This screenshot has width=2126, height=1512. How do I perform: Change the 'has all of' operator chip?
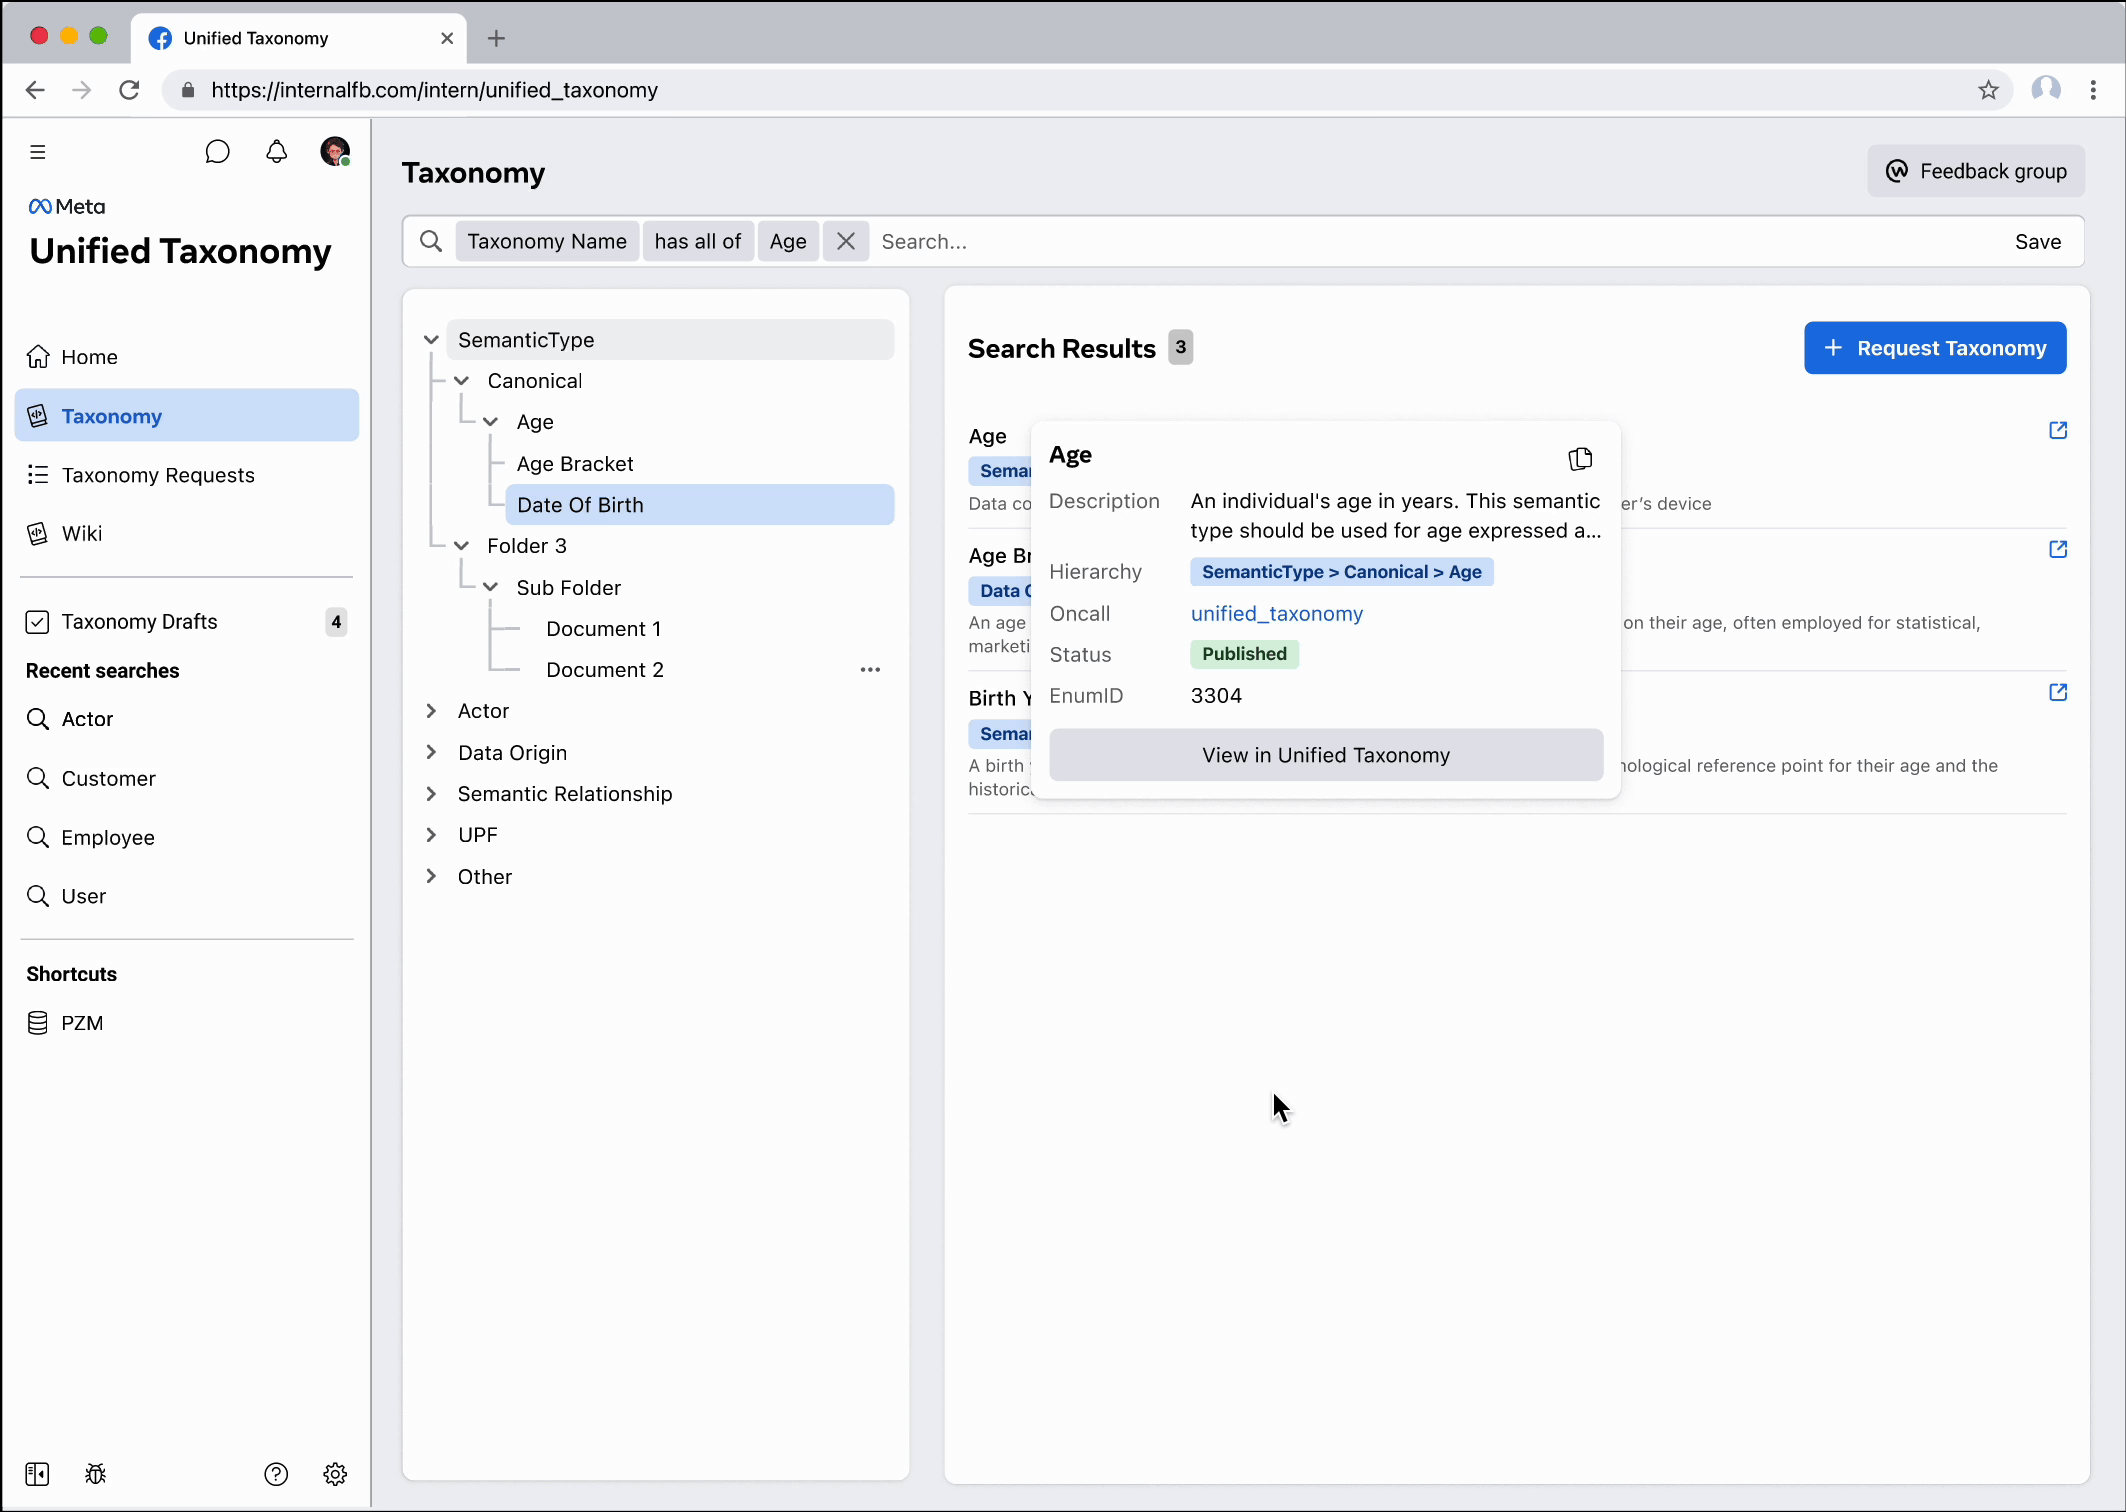pos(698,241)
